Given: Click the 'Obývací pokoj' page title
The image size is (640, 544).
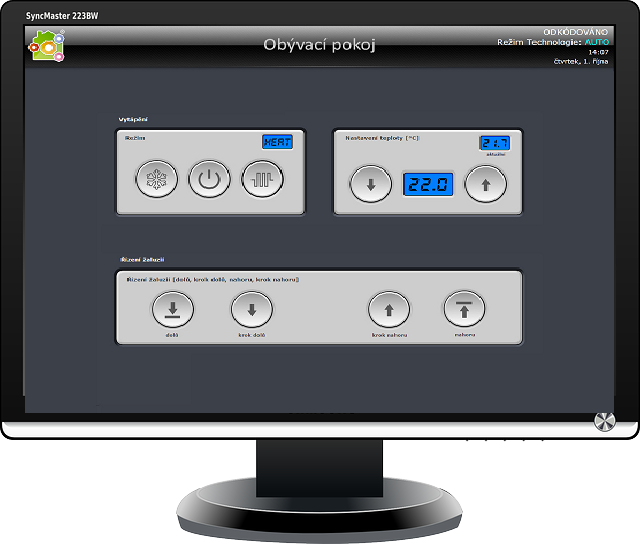Looking at the screenshot, I should 319,45.
